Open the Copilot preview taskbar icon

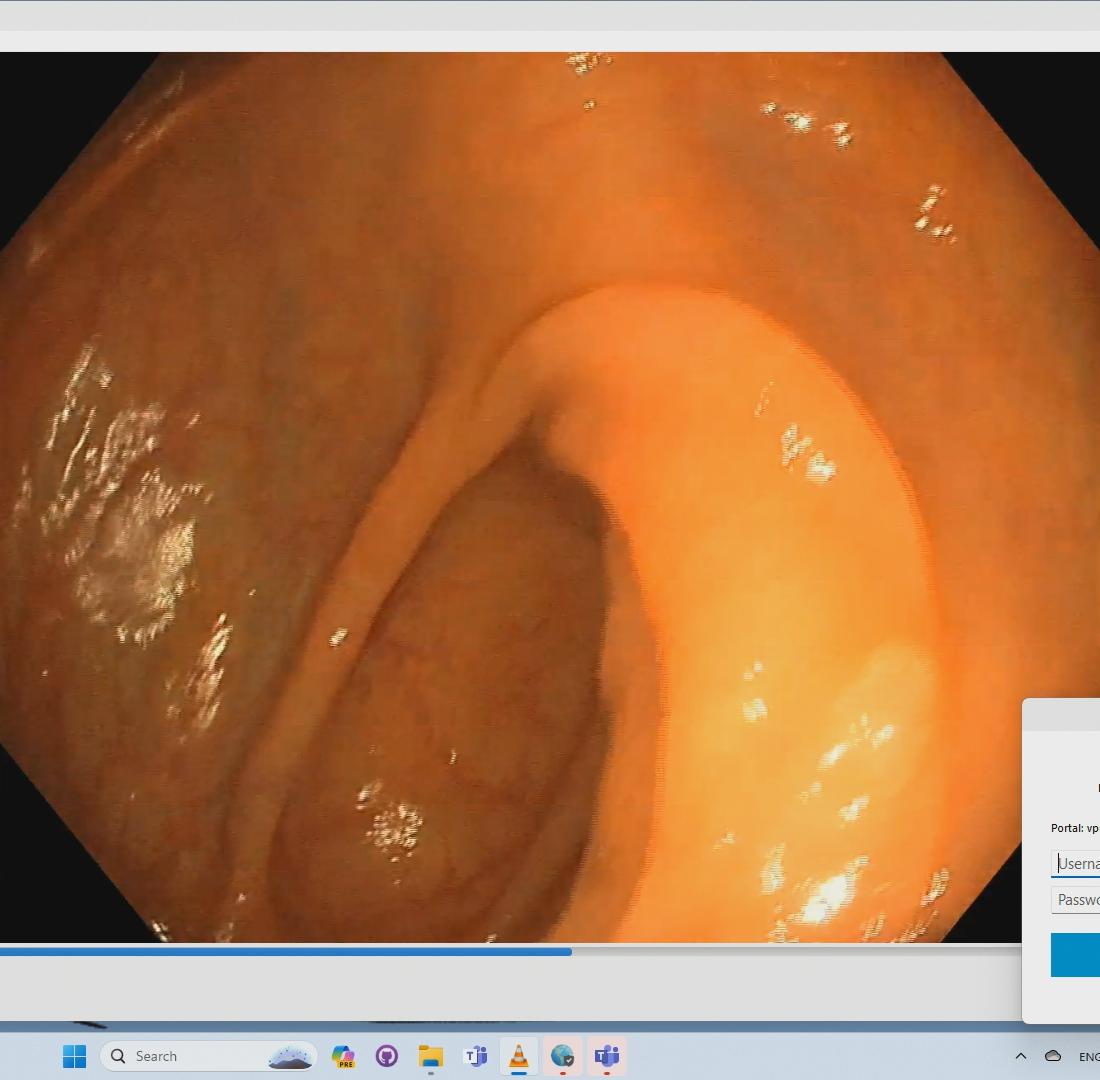[x=343, y=1055]
